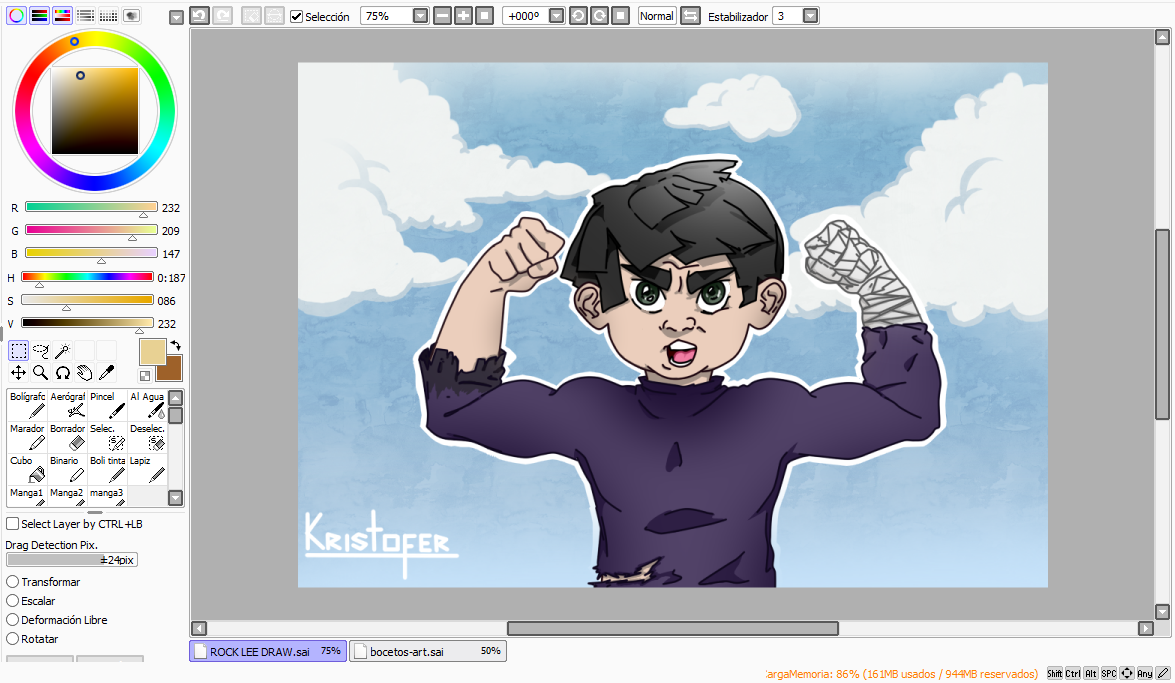This screenshot has height=683, width=1175.
Task: Select the Move tool
Action: tap(19, 373)
